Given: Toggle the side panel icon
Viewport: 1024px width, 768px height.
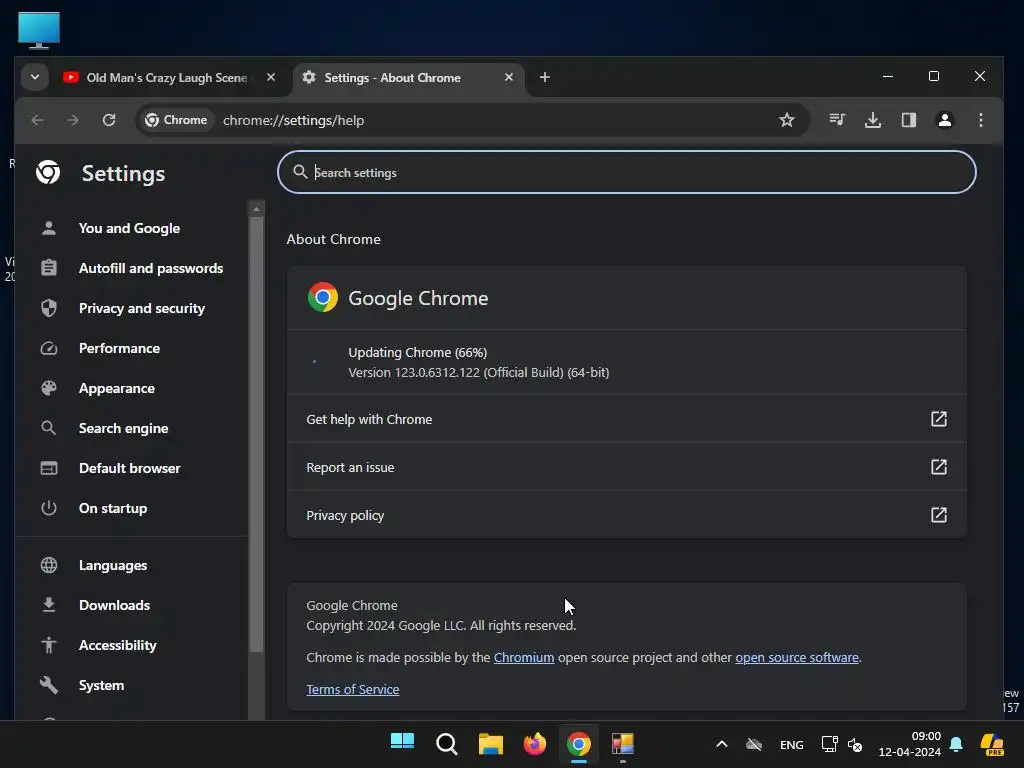Looking at the screenshot, I should tap(909, 120).
